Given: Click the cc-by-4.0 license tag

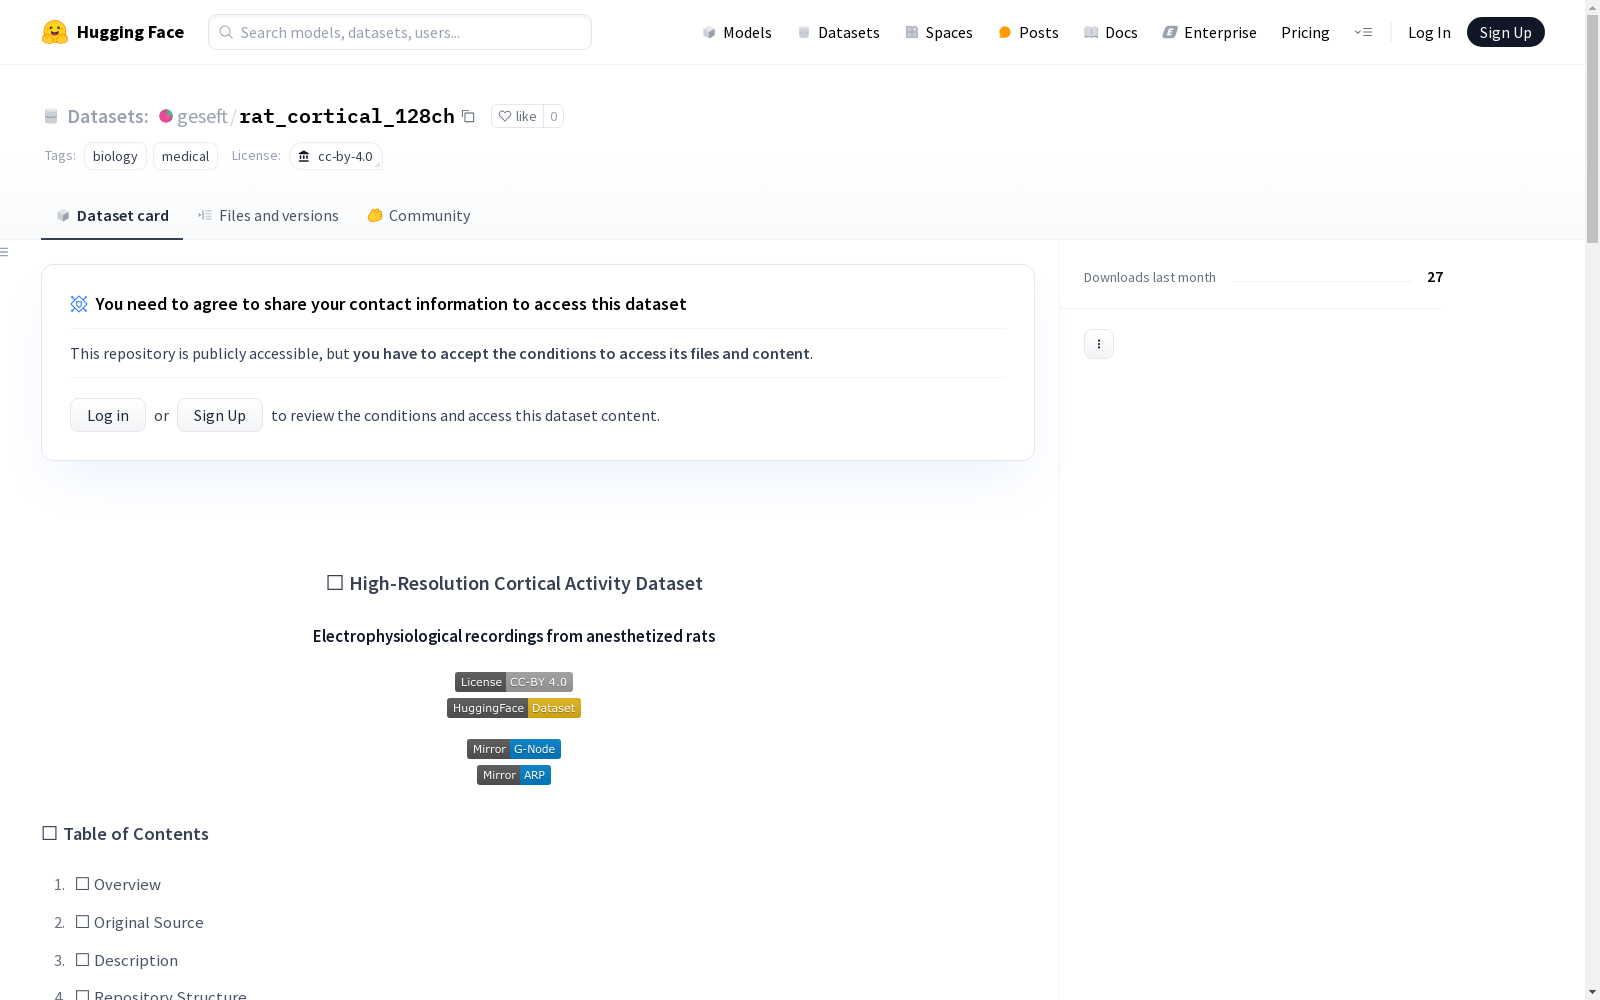Looking at the screenshot, I should tap(336, 156).
